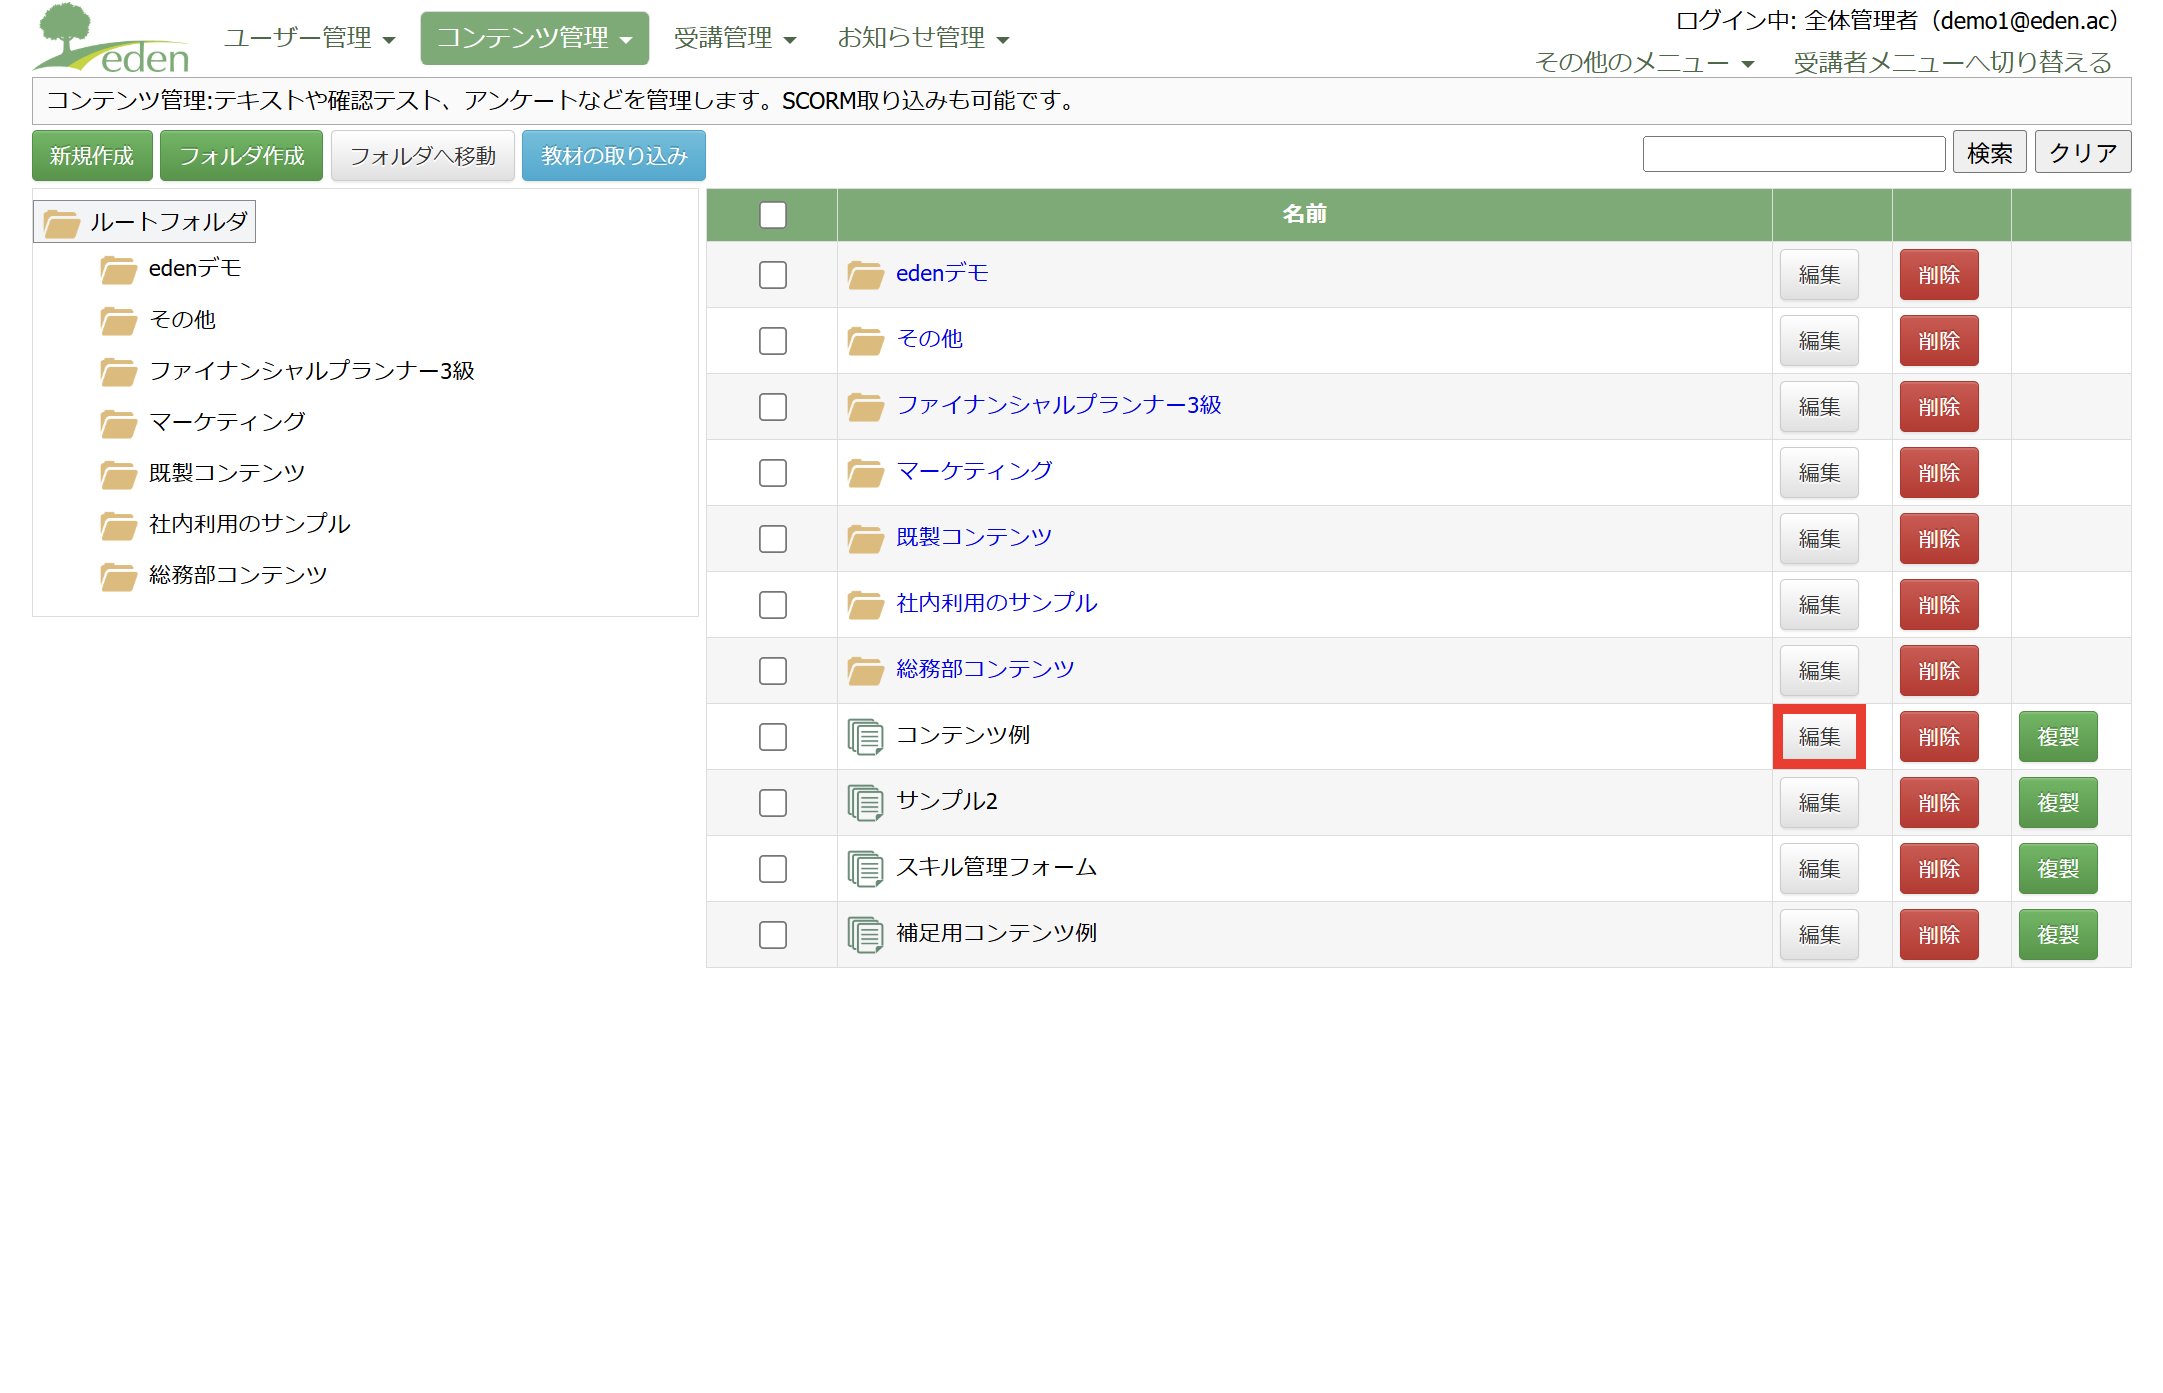Click その他 folder icon in tree
Viewport: 2163px width, 1393px height.
pos(118,321)
